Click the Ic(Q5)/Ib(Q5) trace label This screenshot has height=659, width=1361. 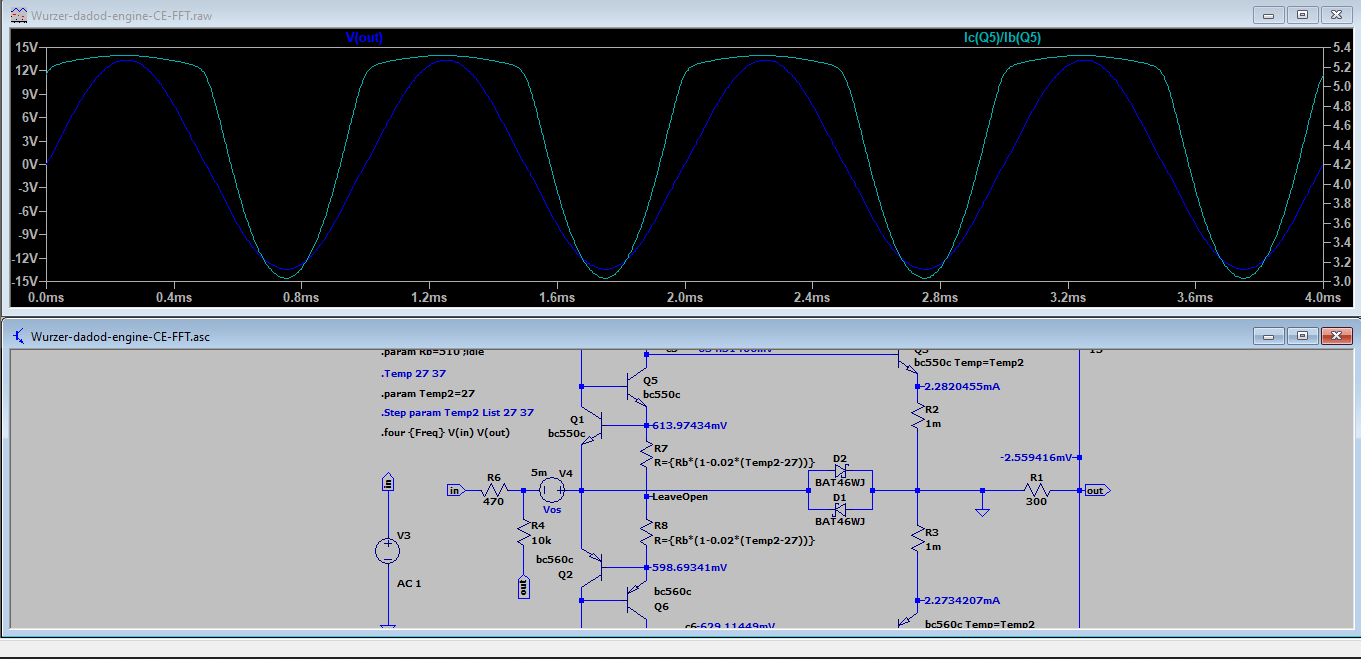pyautogui.click(x=1002, y=38)
